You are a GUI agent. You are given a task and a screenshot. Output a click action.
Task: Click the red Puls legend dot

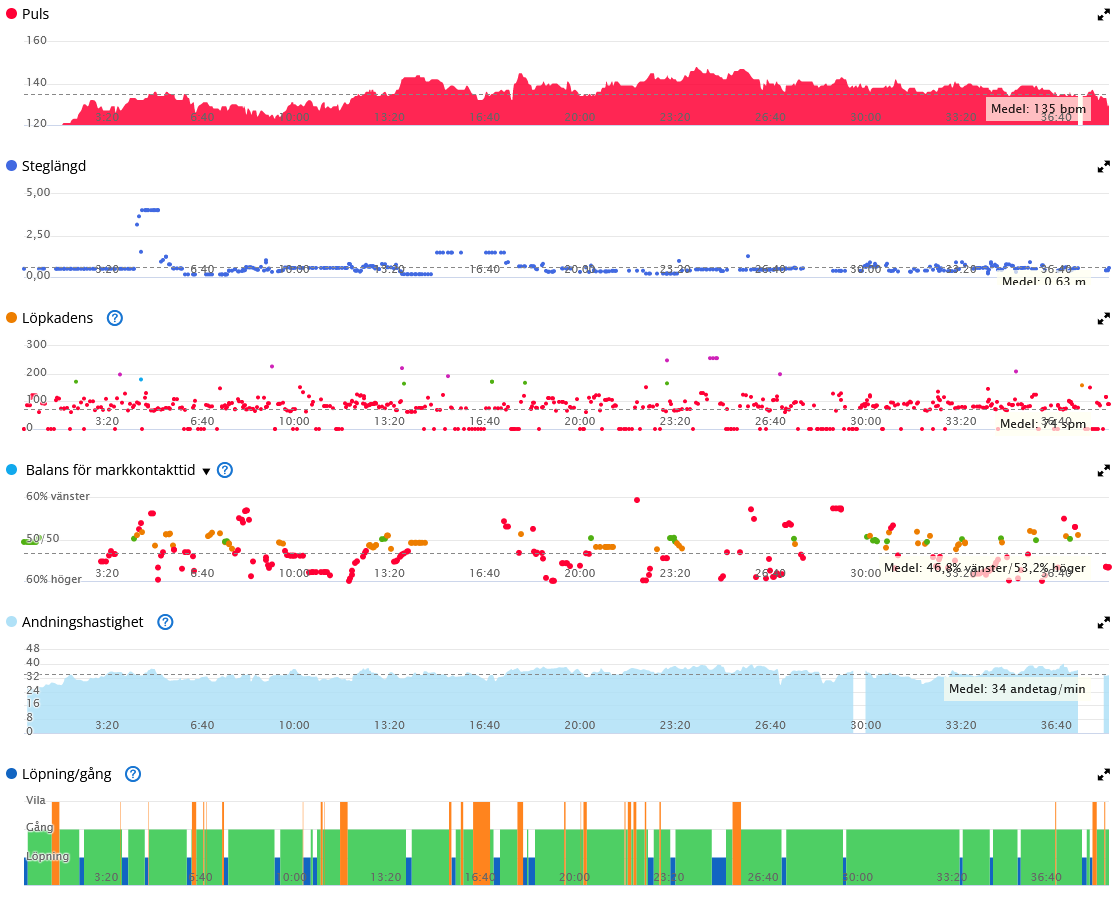(11, 14)
